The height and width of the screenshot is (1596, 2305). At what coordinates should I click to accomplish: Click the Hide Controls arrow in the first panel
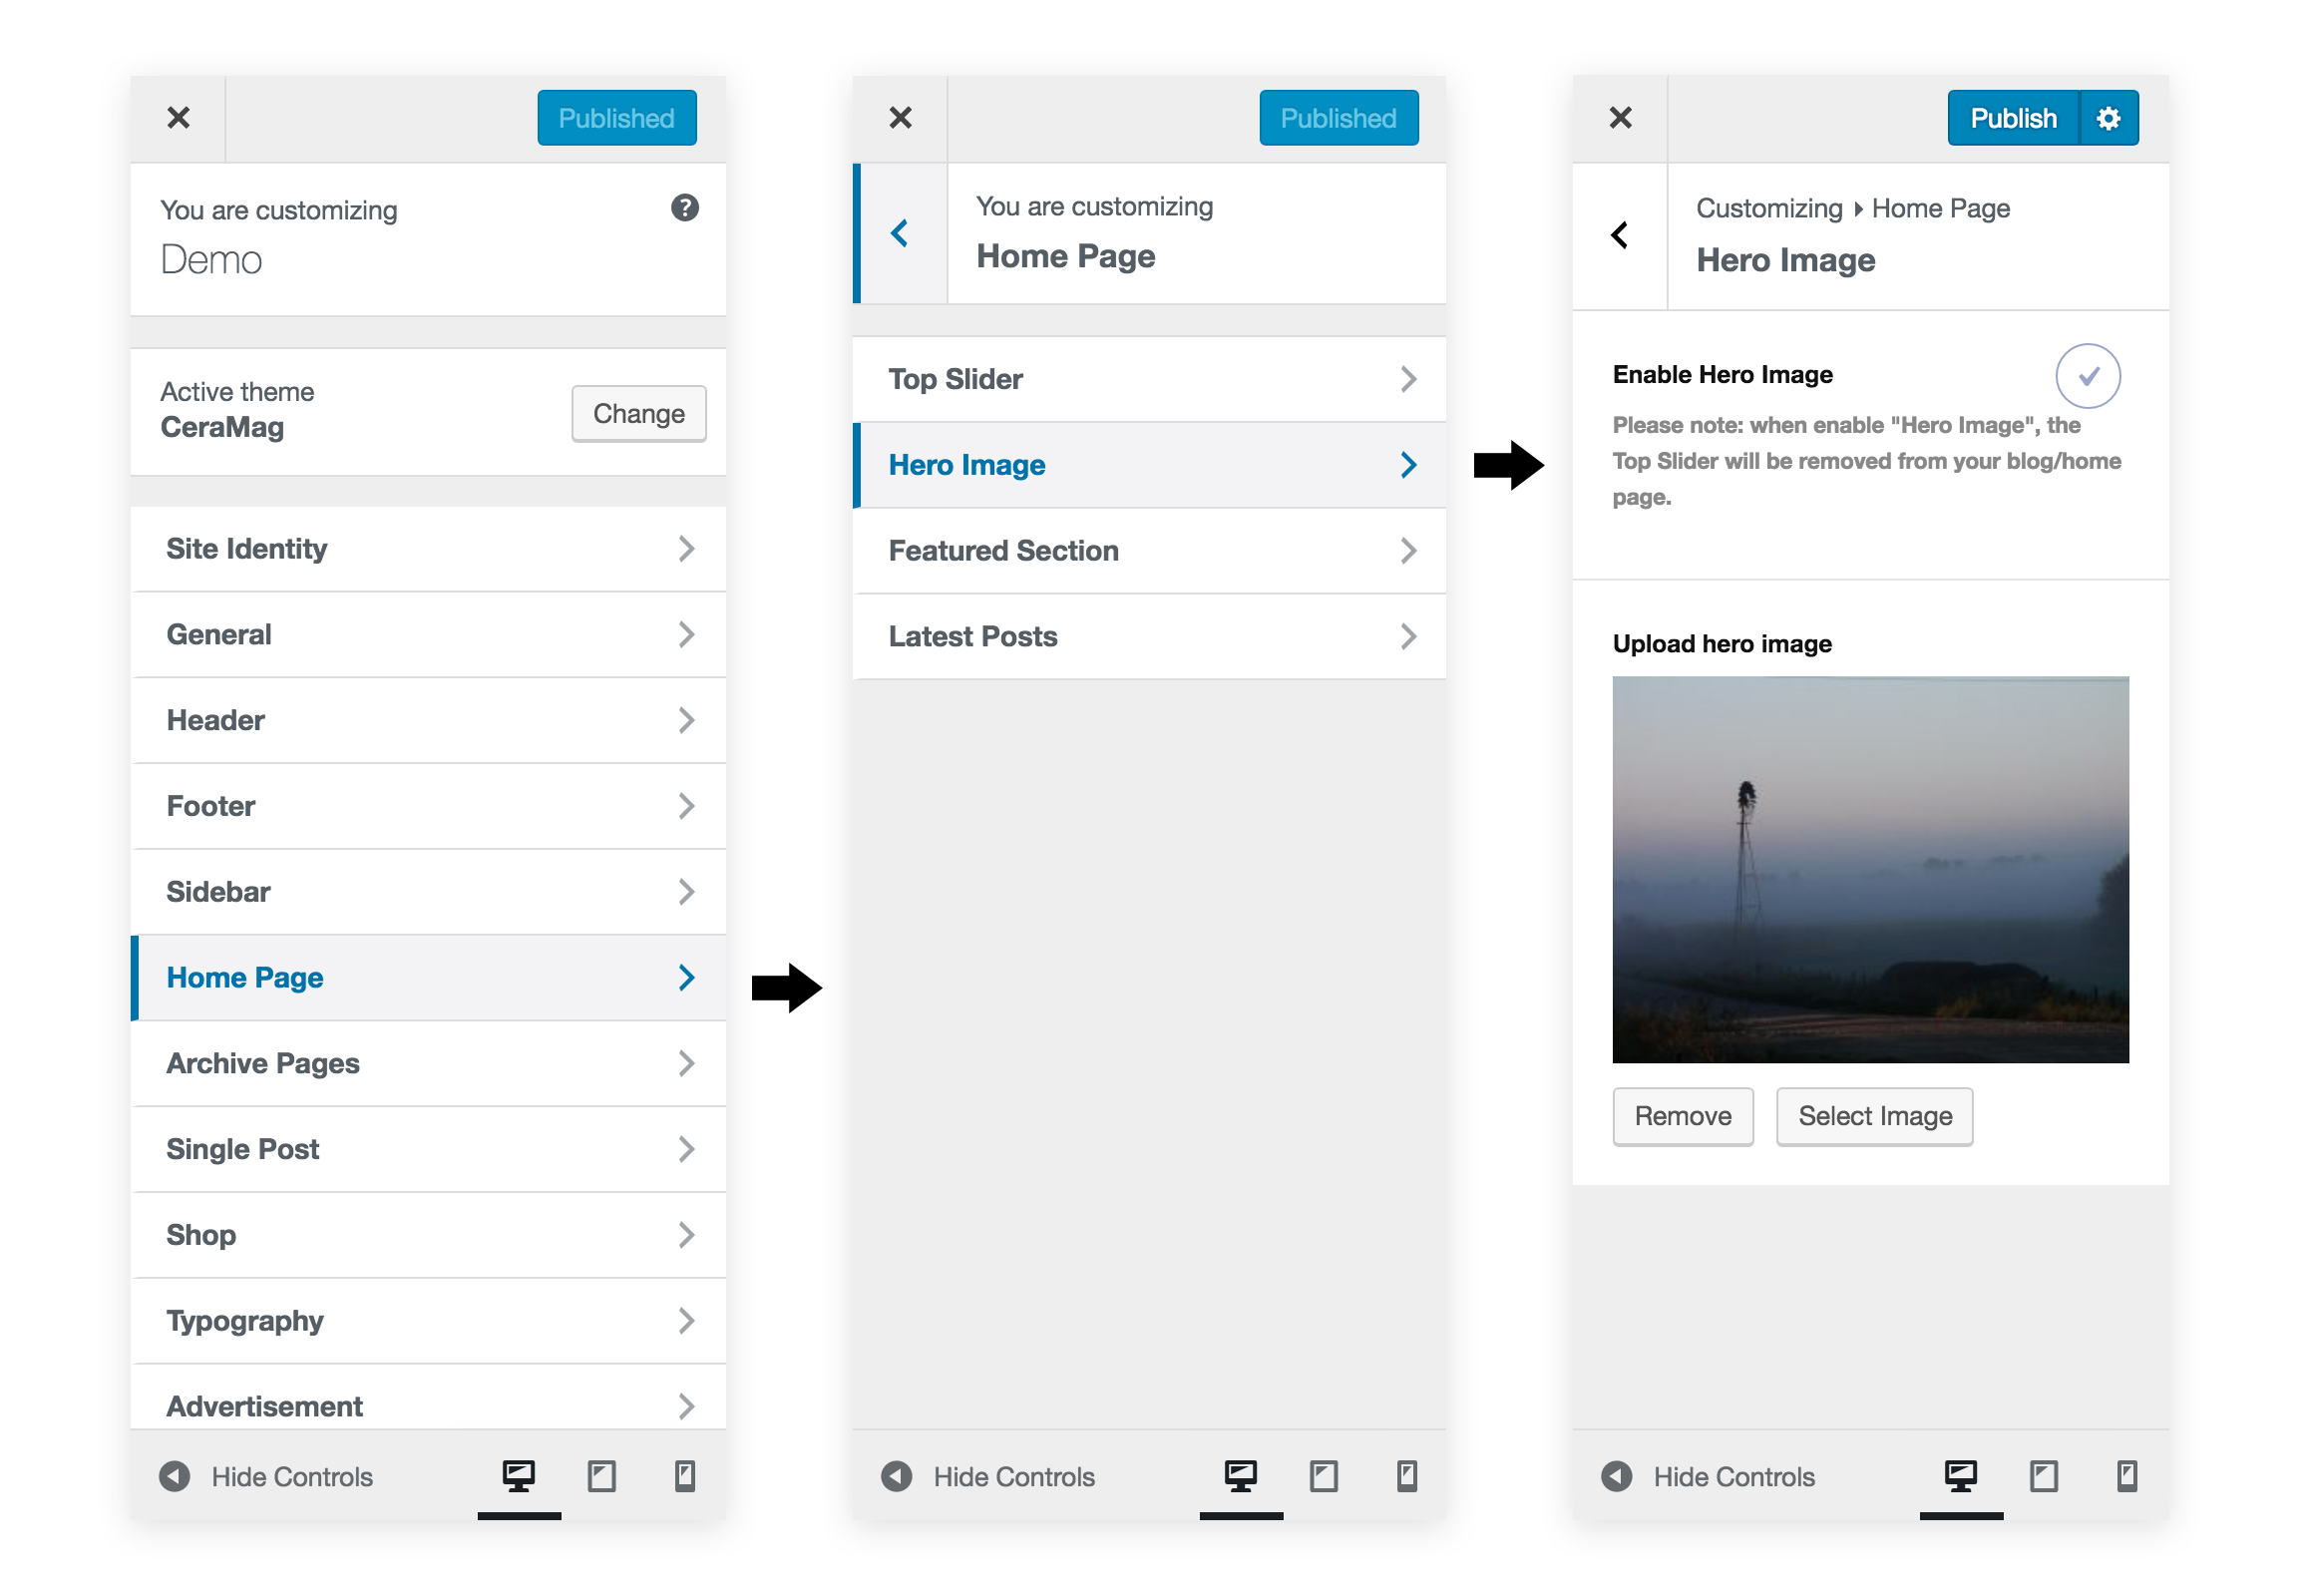(x=175, y=1476)
